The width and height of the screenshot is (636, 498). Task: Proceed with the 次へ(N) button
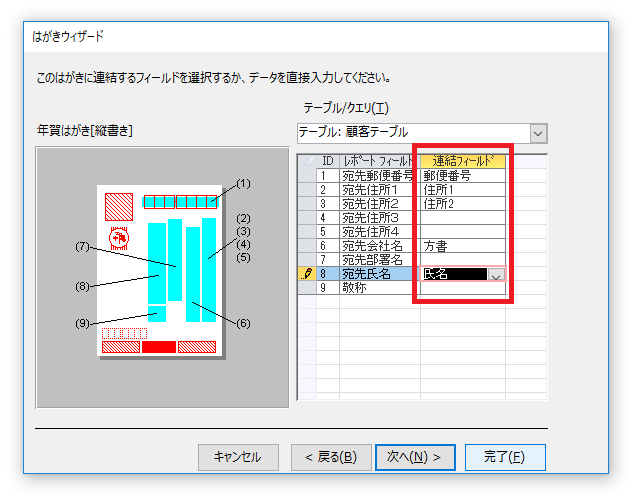415,457
